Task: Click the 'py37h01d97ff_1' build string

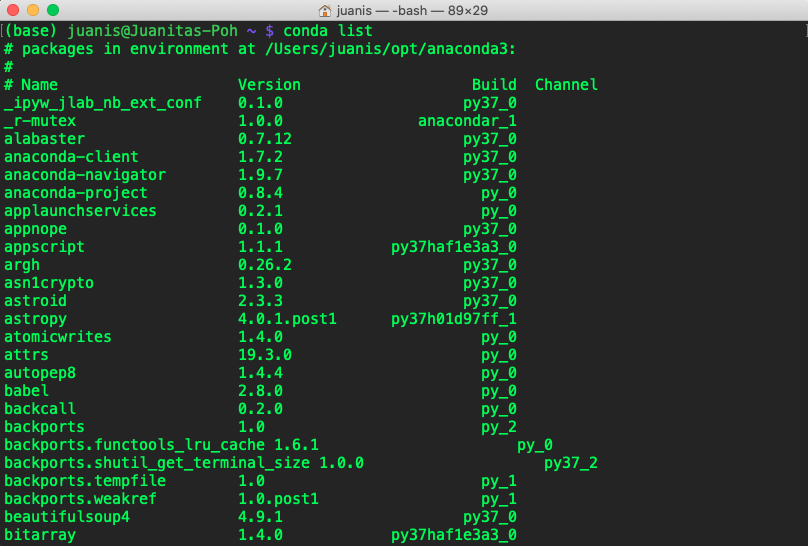Action: tap(454, 319)
